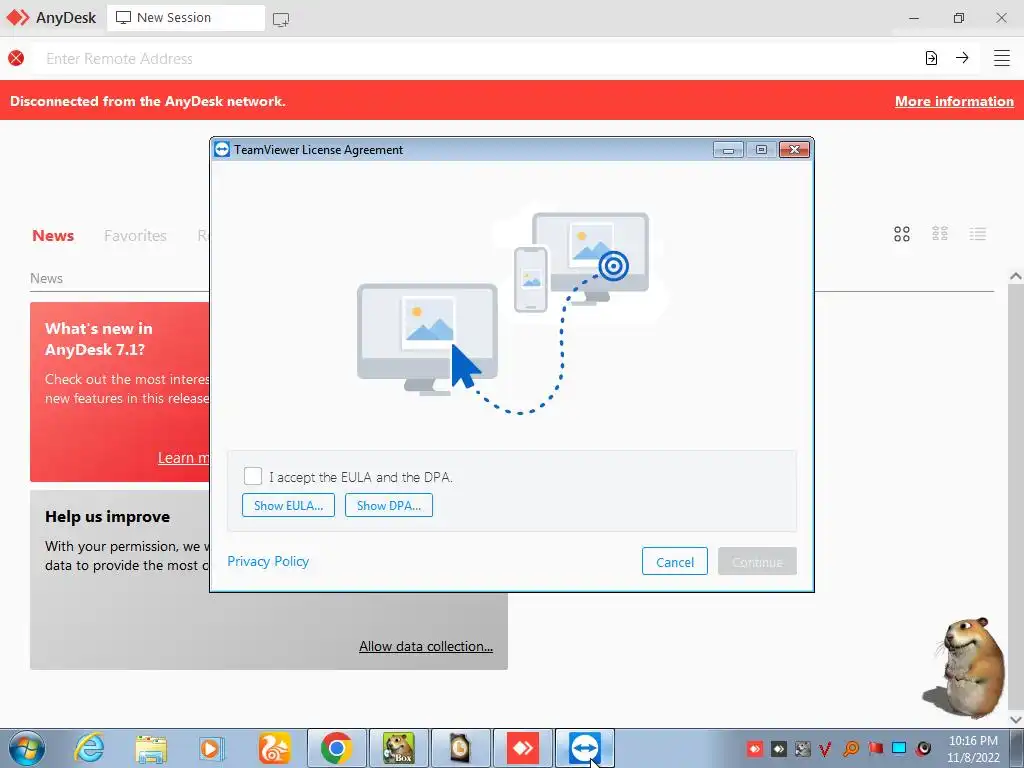Restore down the AnyDesk main window
The image size is (1024, 768).
958,18
